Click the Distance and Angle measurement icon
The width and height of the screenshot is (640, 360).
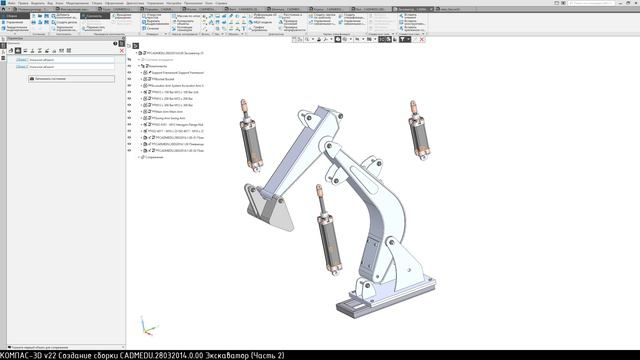click(x=281, y=16)
